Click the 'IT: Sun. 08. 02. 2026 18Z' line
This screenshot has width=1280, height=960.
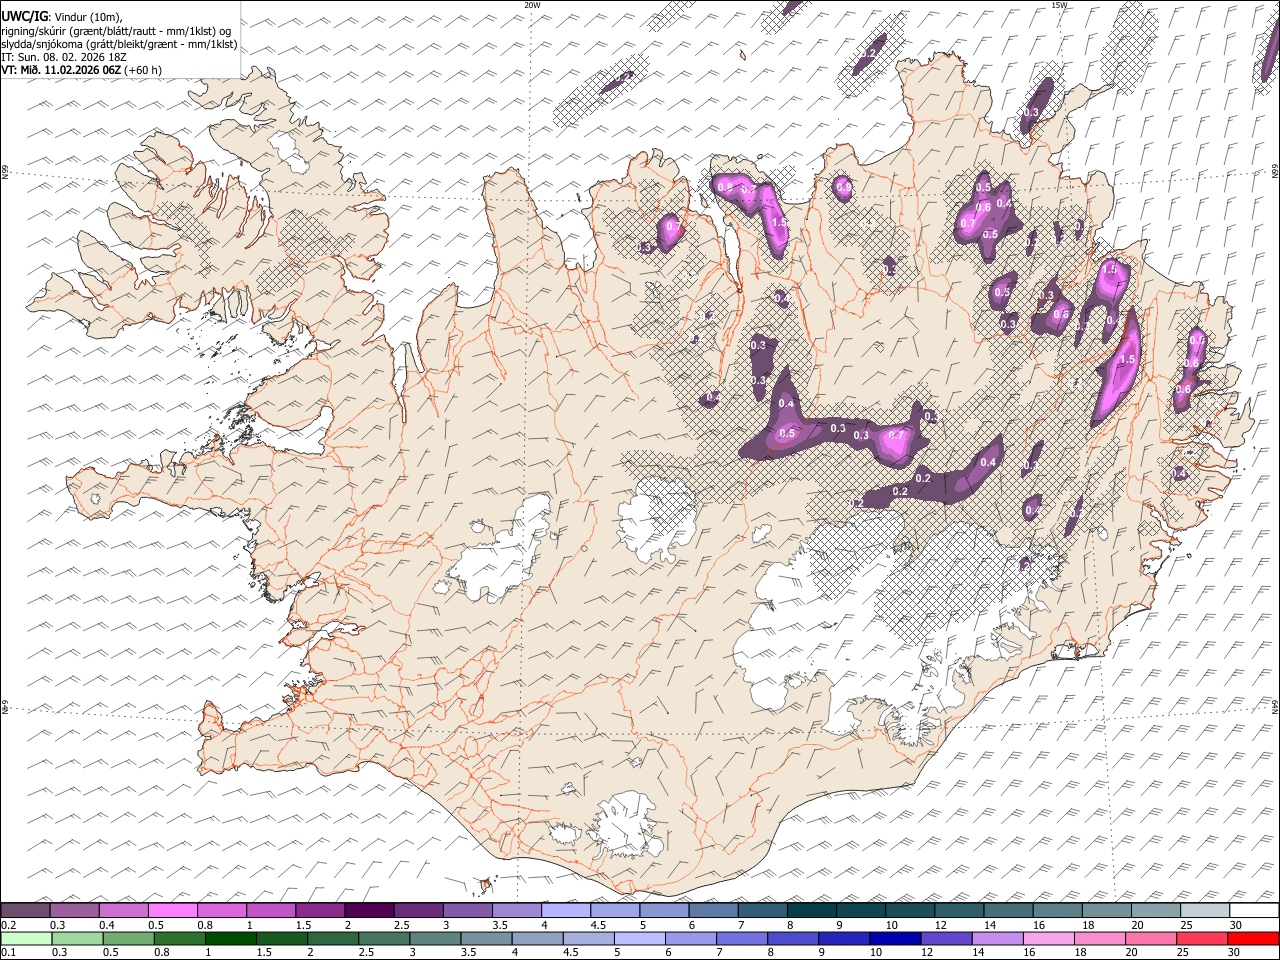pyautogui.click(x=64, y=57)
